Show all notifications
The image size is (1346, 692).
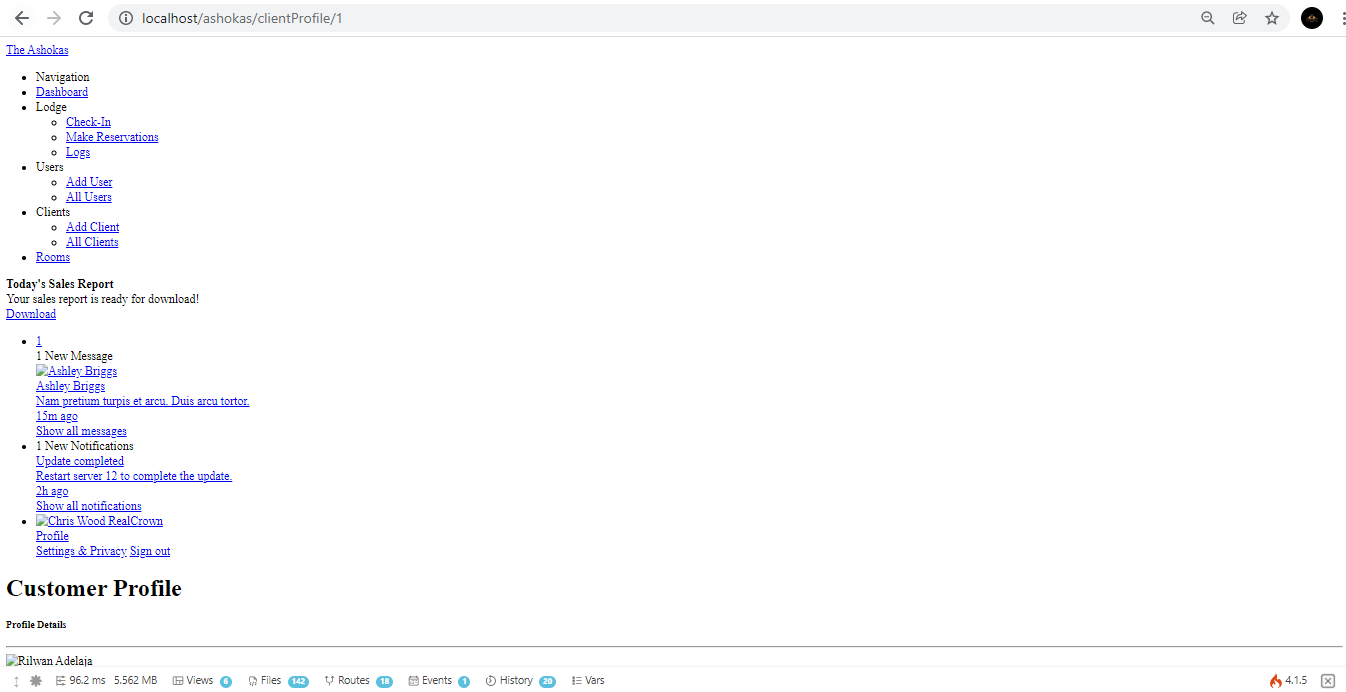click(89, 506)
